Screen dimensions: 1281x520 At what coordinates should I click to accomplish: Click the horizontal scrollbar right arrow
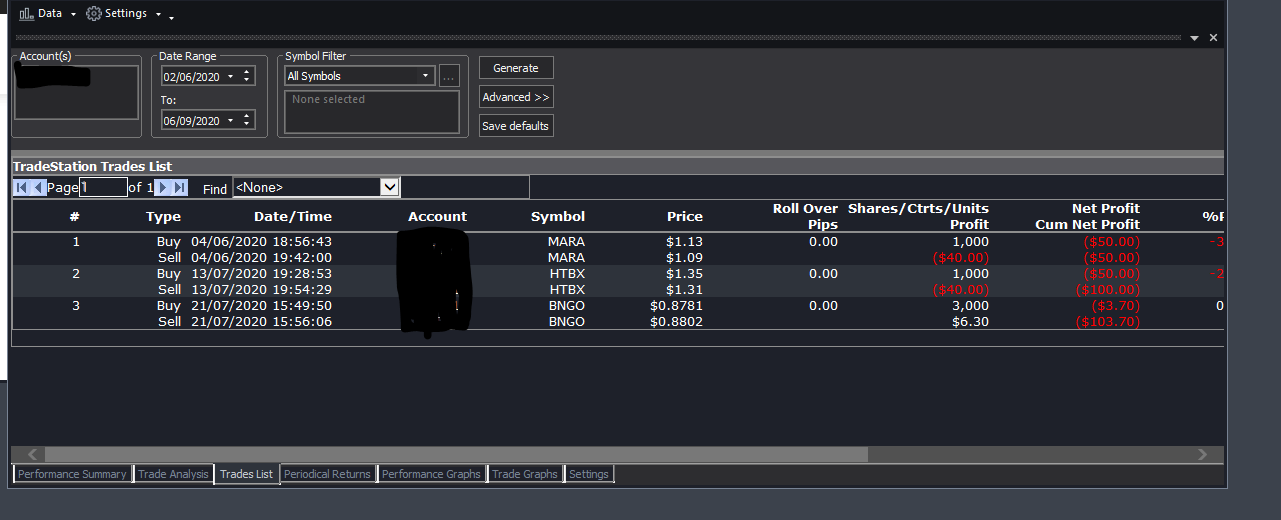tap(1202, 454)
